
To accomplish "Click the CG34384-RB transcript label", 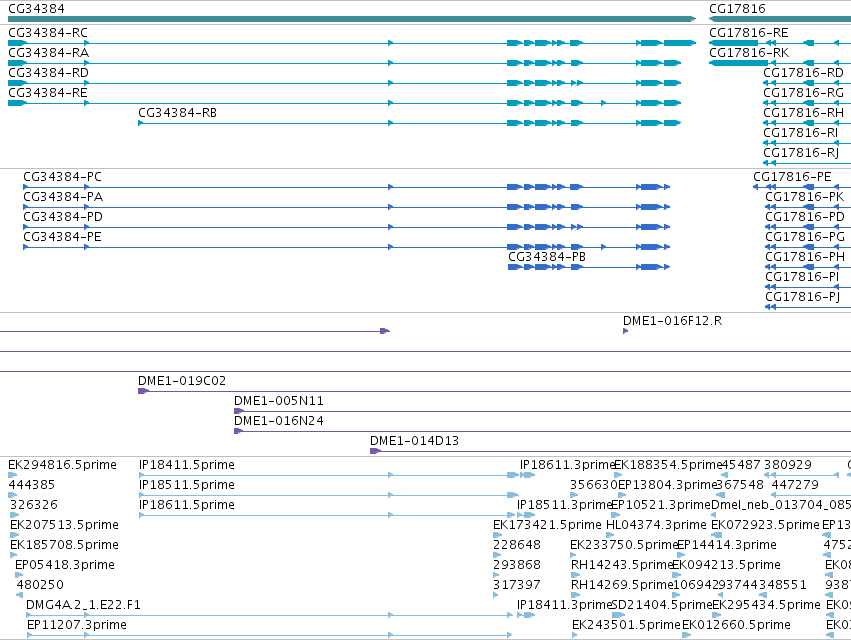I will coord(177,113).
